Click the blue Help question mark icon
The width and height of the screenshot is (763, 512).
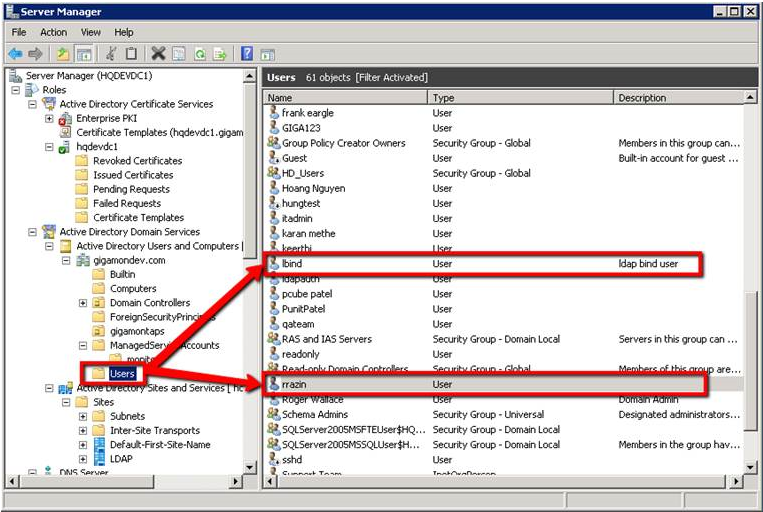click(x=246, y=53)
